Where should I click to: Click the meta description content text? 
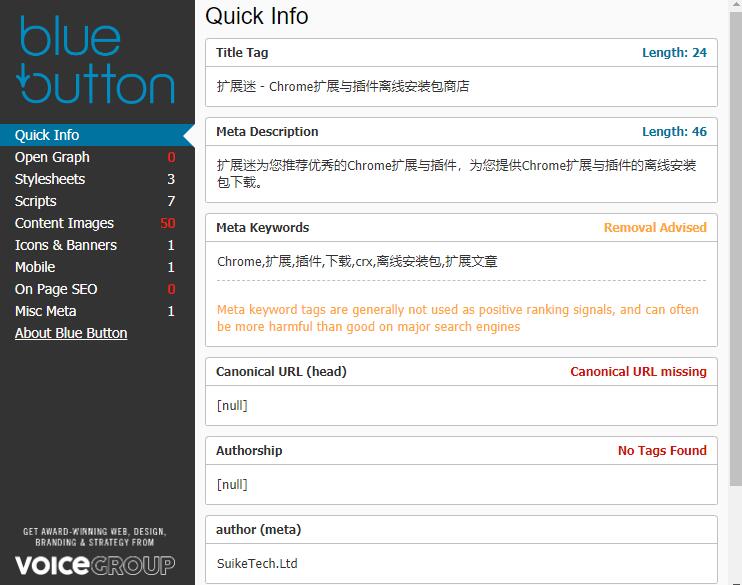(456, 174)
